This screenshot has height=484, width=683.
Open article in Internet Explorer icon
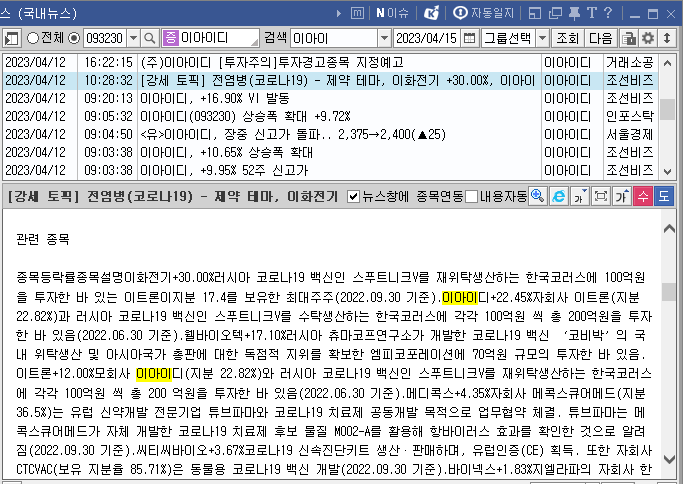(x=558, y=196)
